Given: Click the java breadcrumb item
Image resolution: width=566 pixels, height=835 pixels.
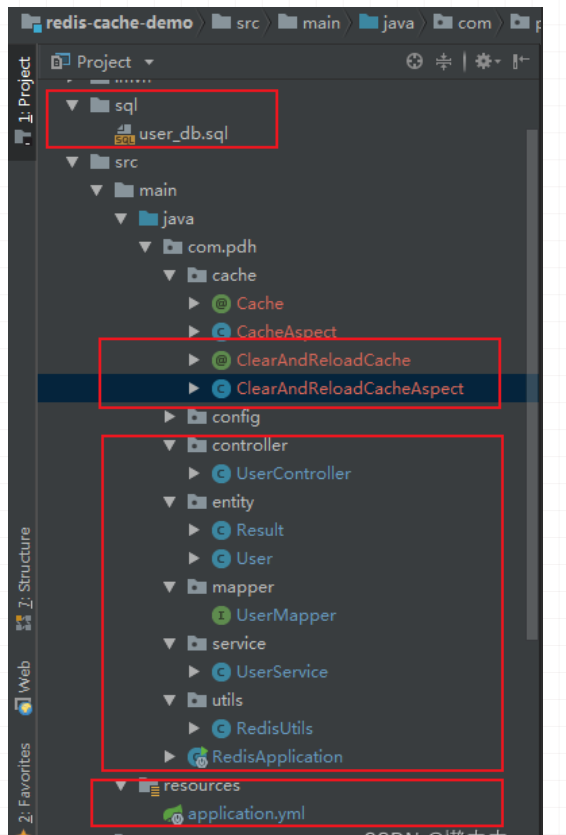Looking at the screenshot, I should [x=387, y=23].
